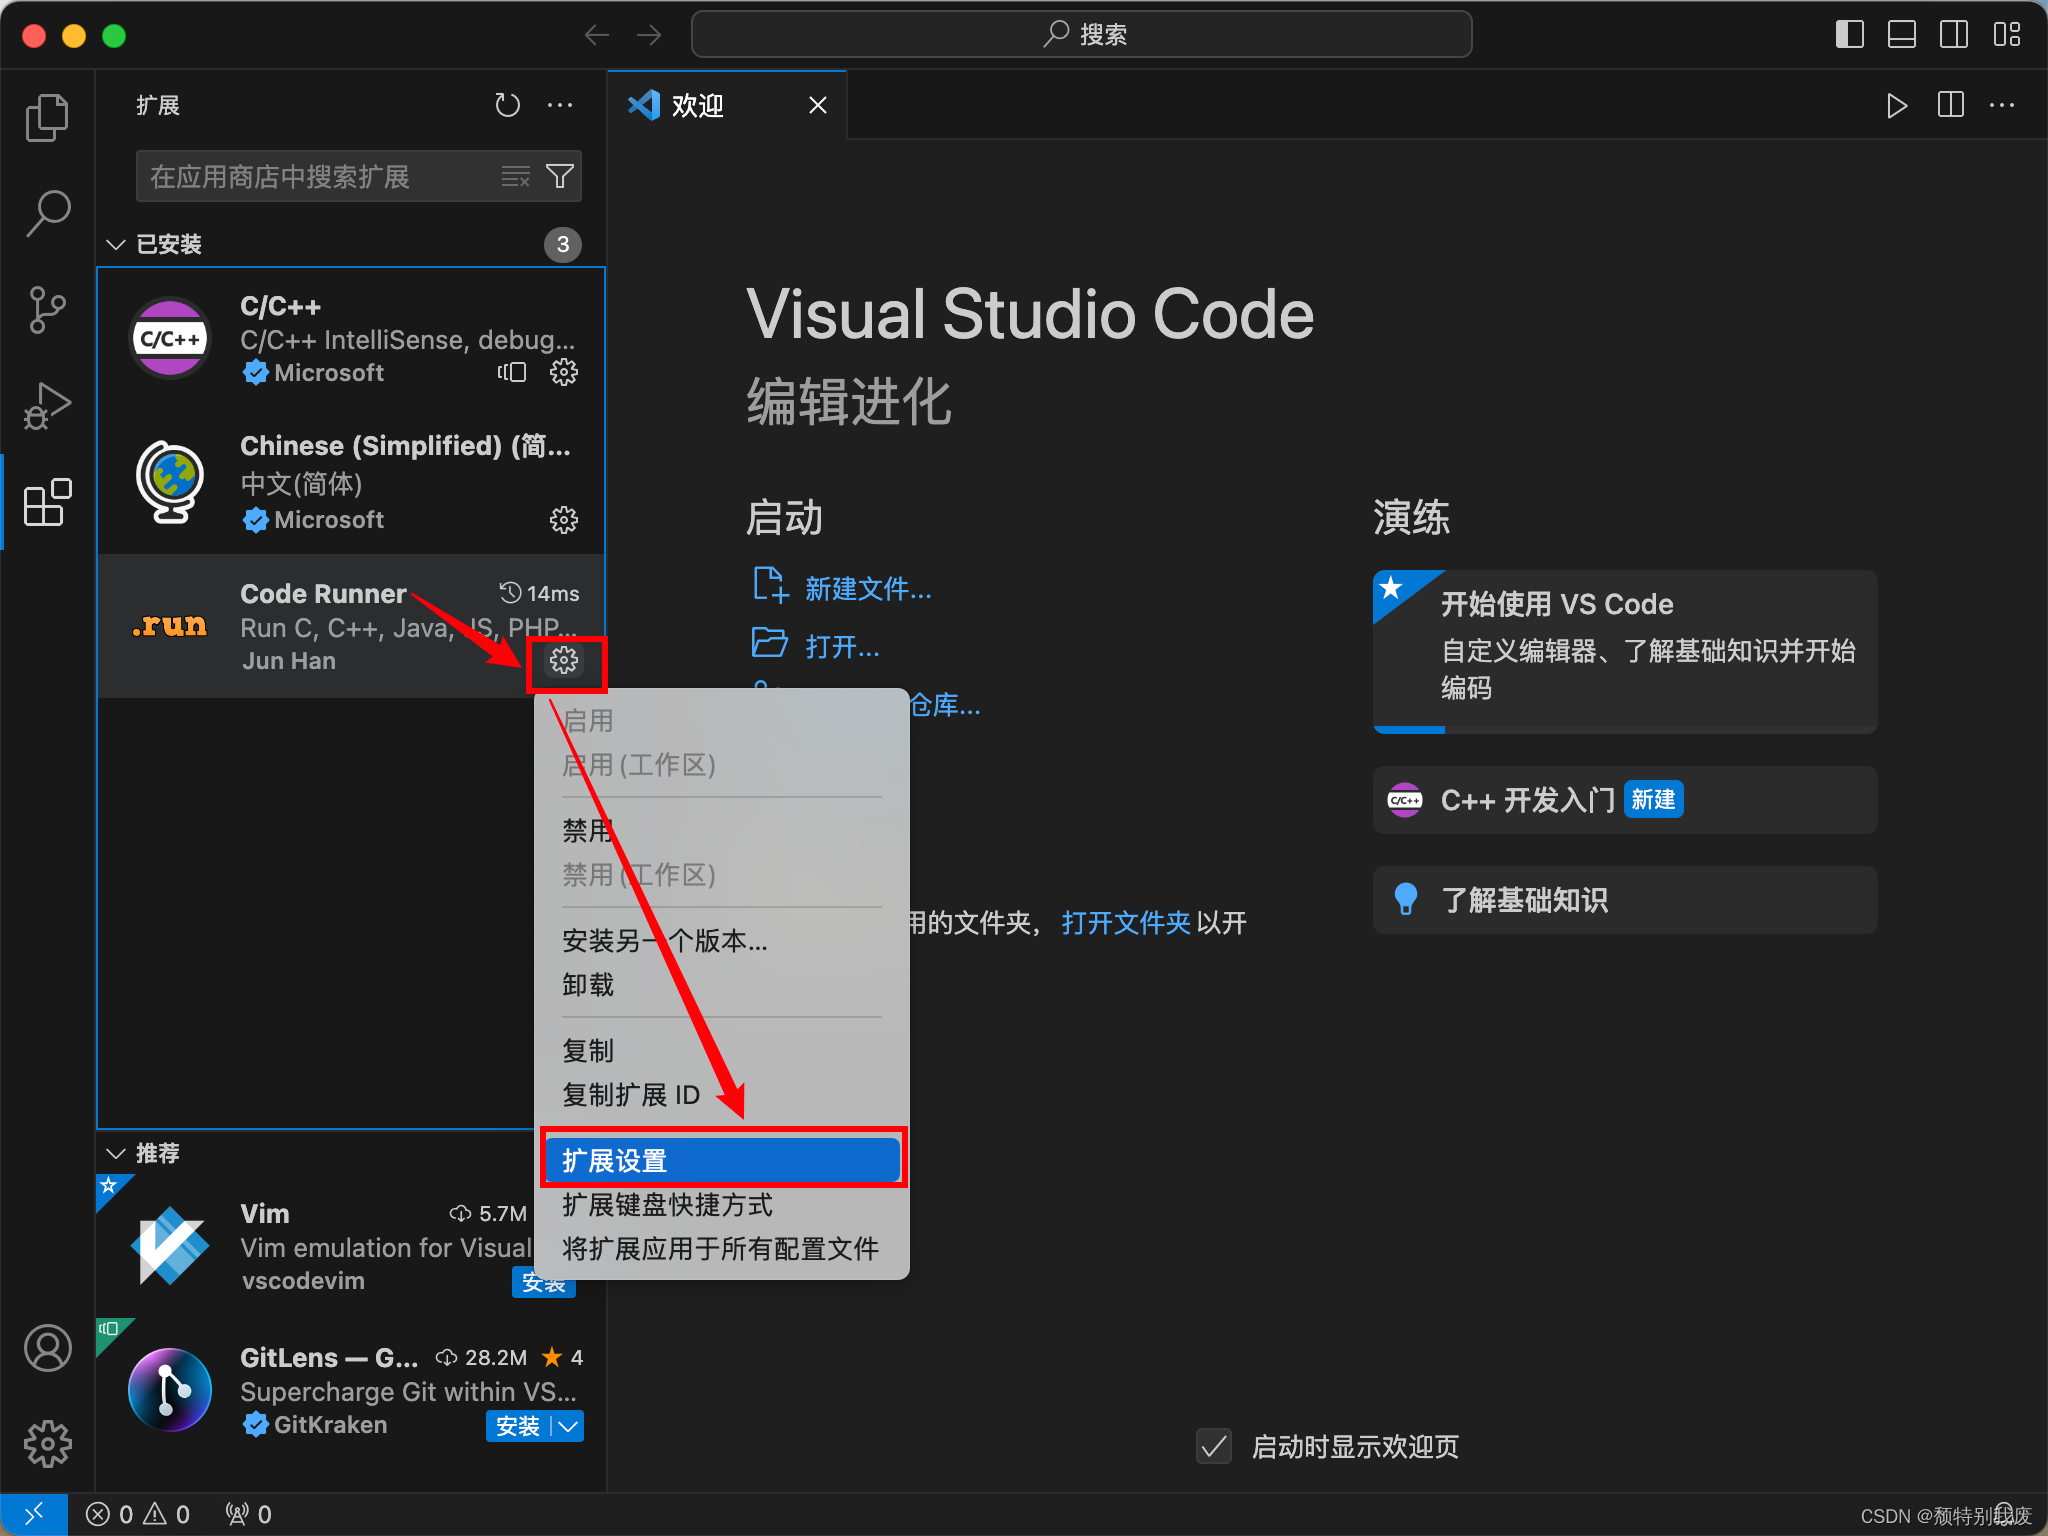2048x1536 pixels.
Task: Close the 欢迎 tab
Action: coord(818,105)
